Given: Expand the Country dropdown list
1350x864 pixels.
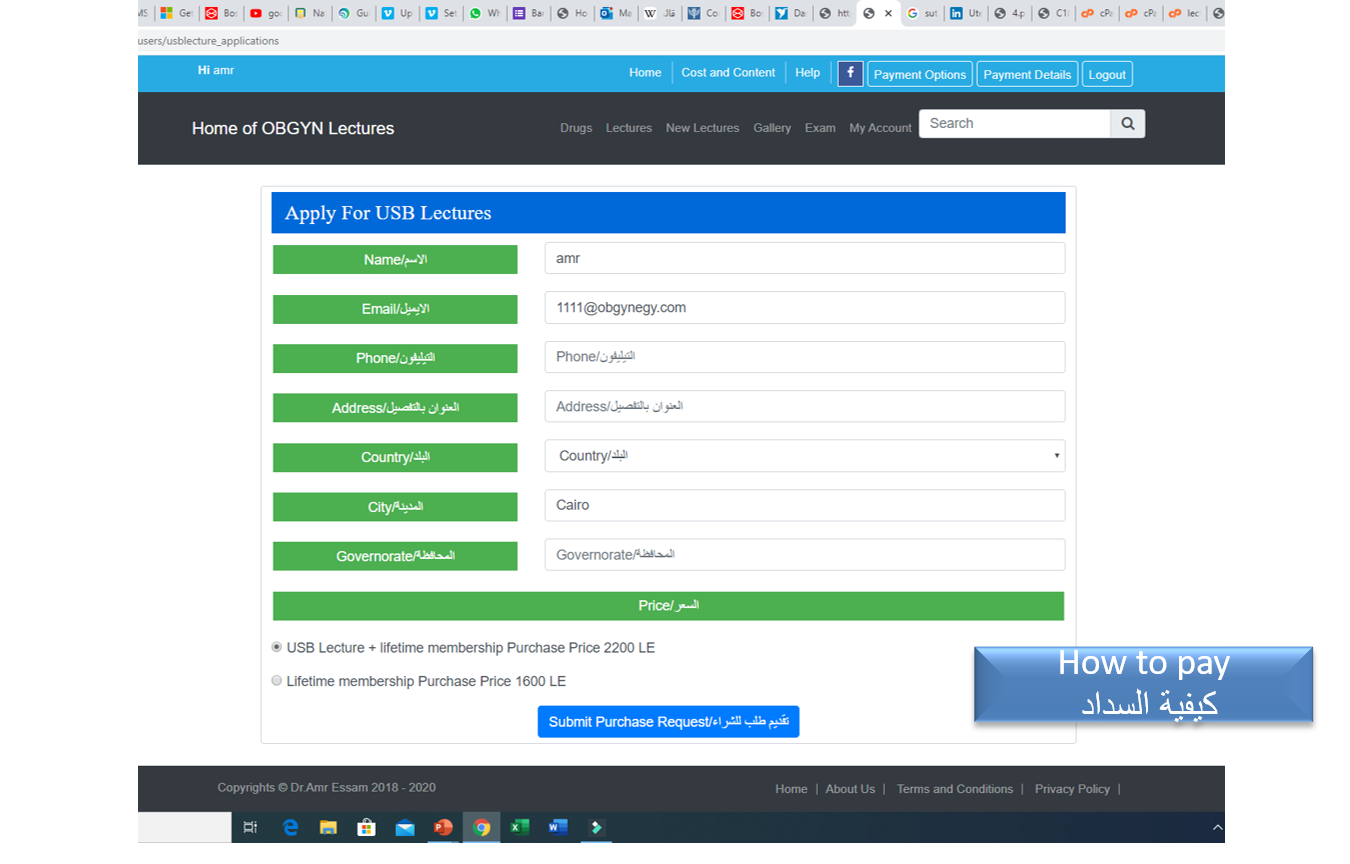Looking at the screenshot, I should pyautogui.click(x=804, y=456).
